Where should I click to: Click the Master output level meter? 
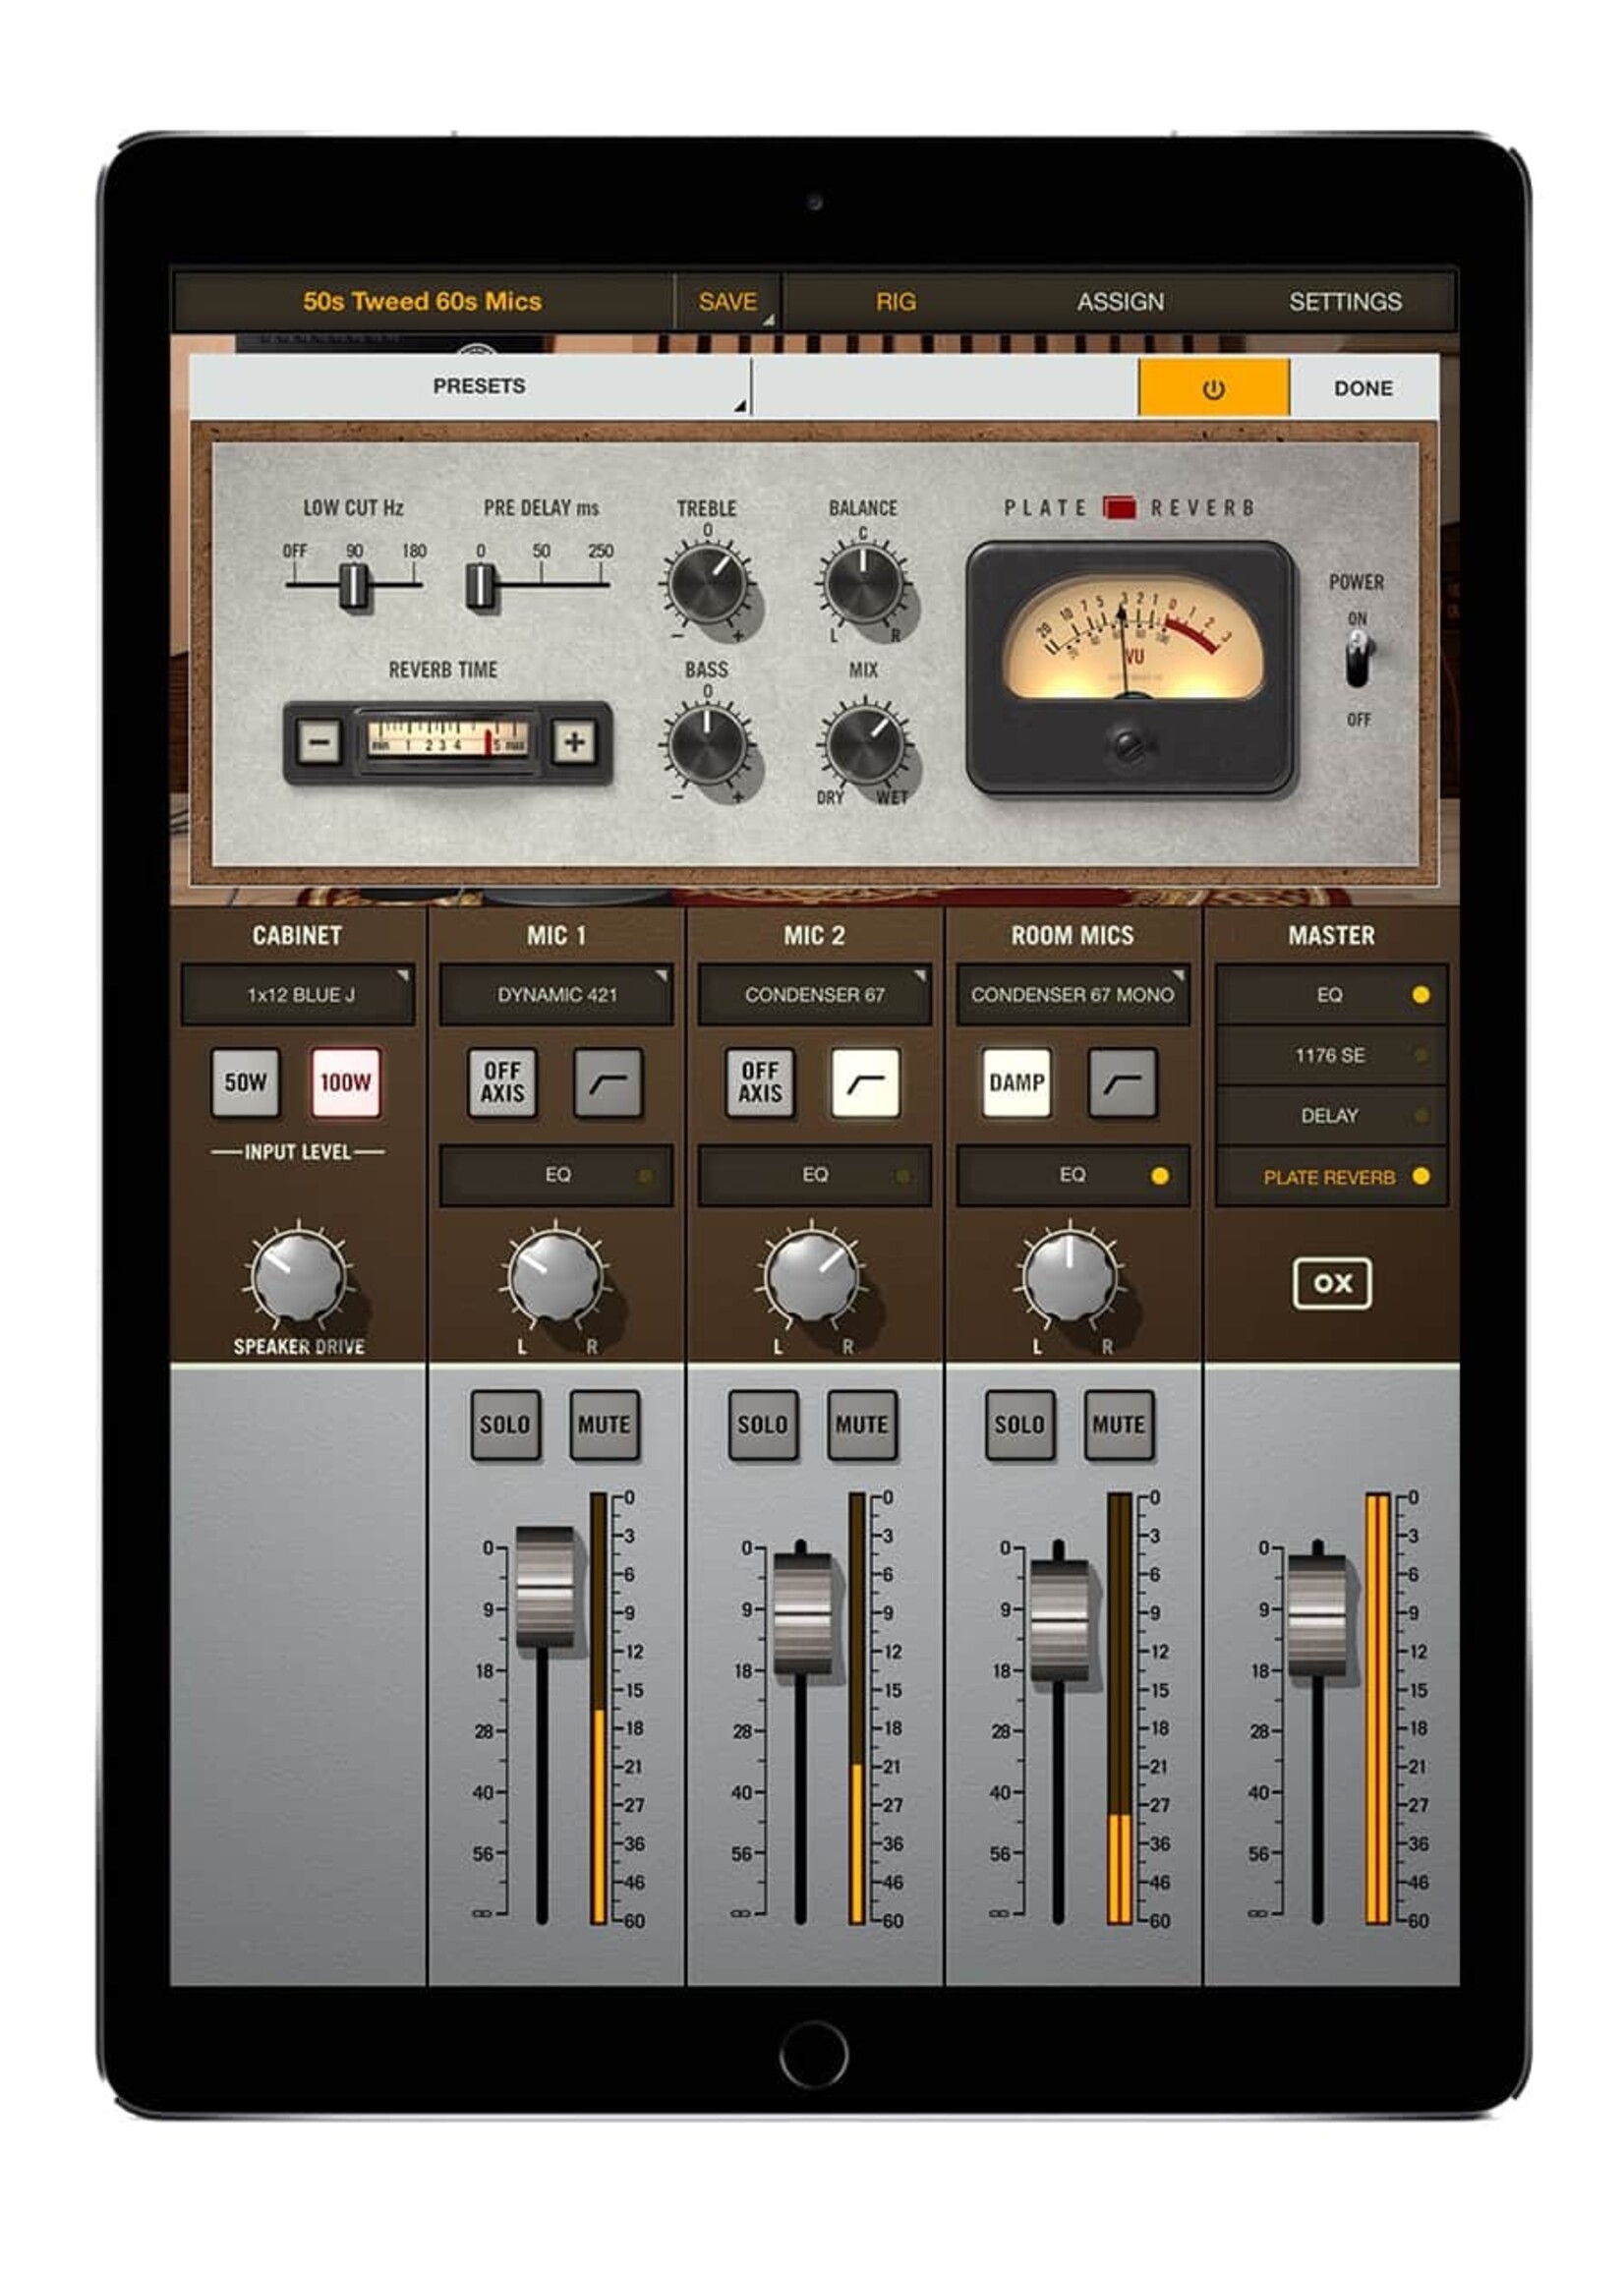point(1378,1708)
